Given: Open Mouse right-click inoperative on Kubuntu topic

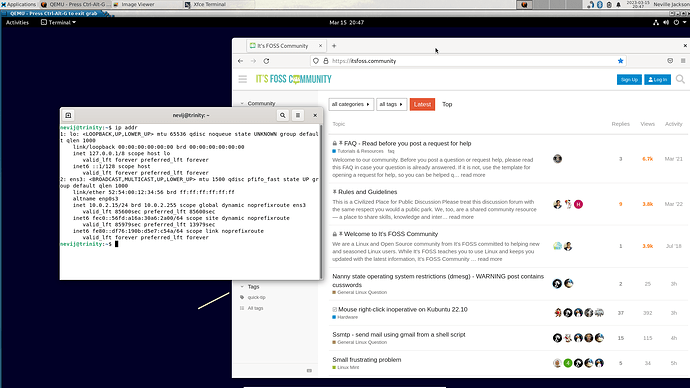Looking at the screenshot, I should tap(403, 309).
